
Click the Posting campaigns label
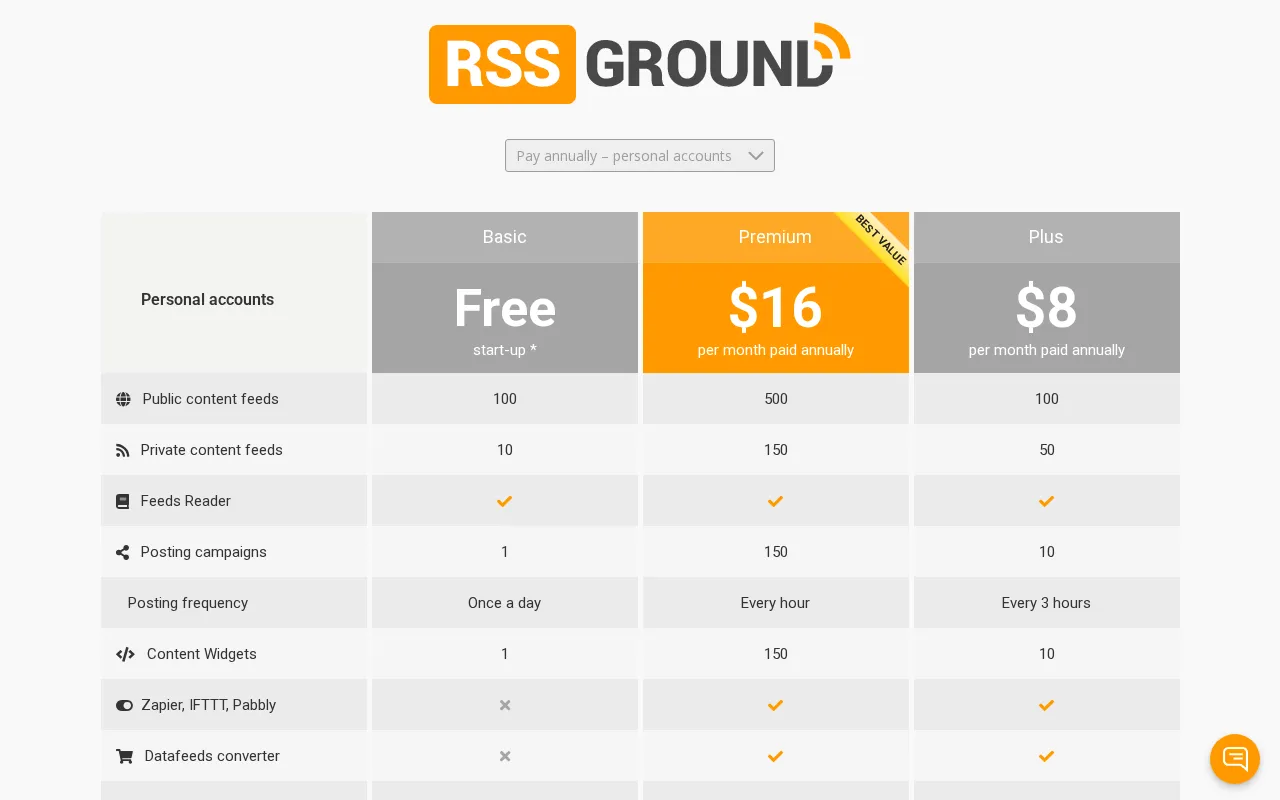tap(204, 552)
